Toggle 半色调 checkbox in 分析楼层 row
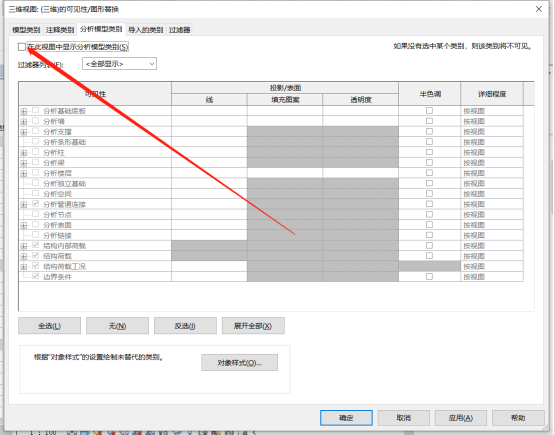This screenshot has width=554, height=435. point(429,173)
